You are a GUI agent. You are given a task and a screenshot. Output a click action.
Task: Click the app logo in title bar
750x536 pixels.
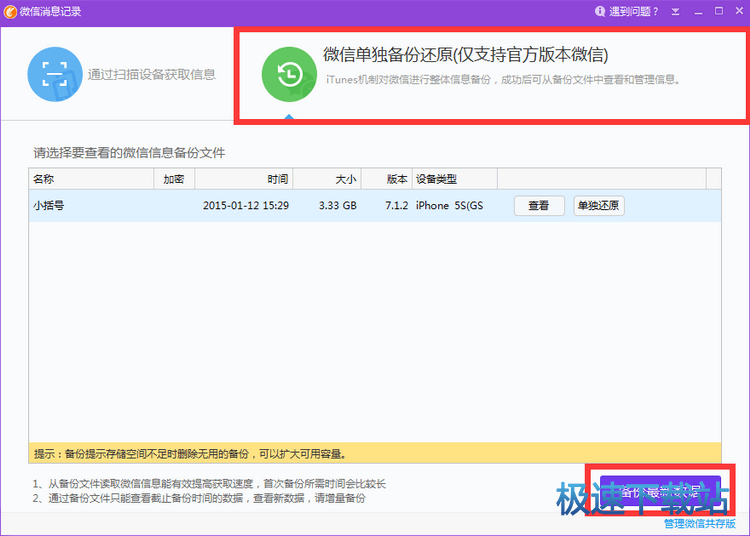click(x=10, y=11)
